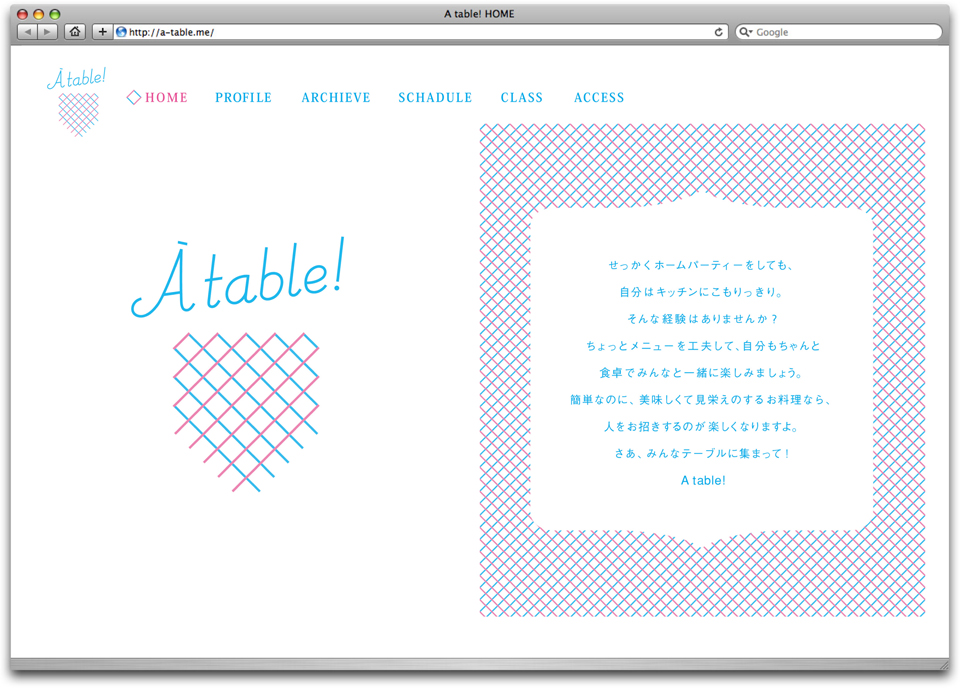This screenshot has width=960, height=688.
Task: Click the globe site icon in address bar
Action: 121,32
